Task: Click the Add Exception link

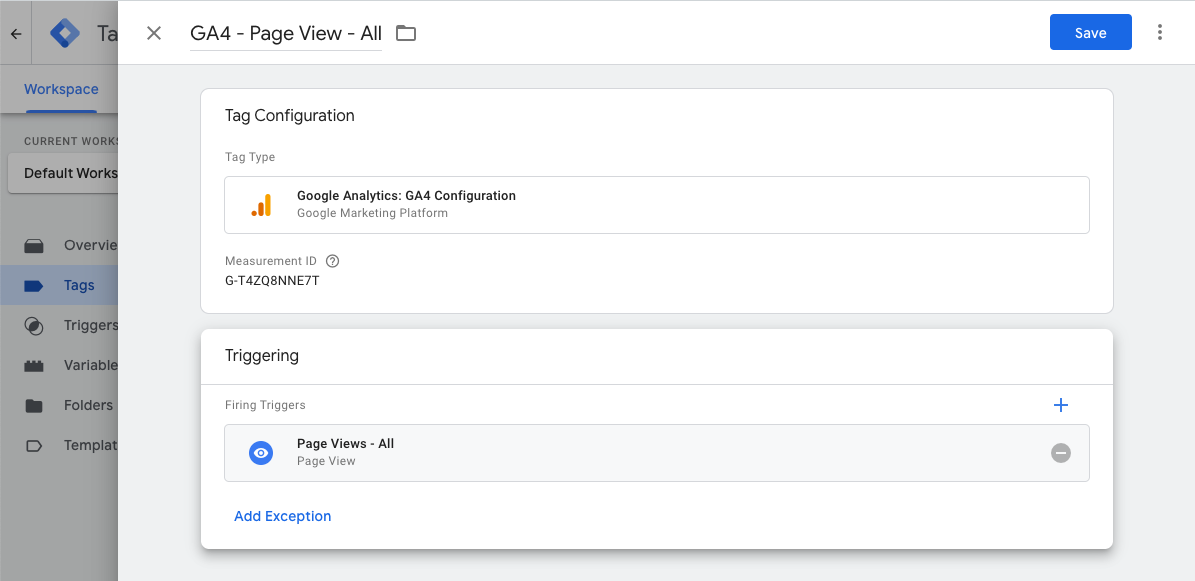Action: coord(283,515)
